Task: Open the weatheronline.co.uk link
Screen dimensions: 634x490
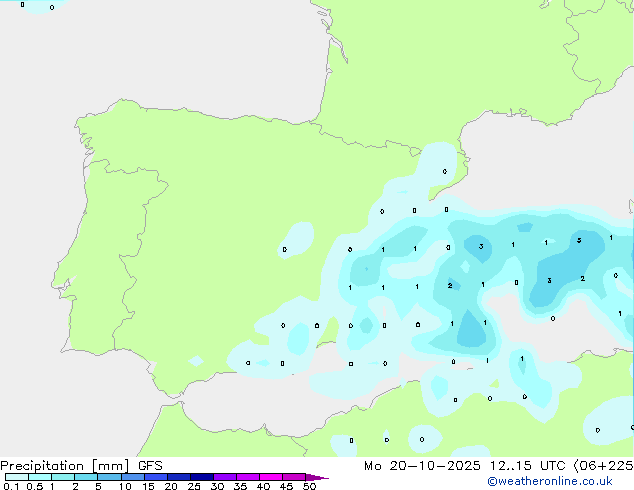Action: pyautogui.click(x=550, y=481)
